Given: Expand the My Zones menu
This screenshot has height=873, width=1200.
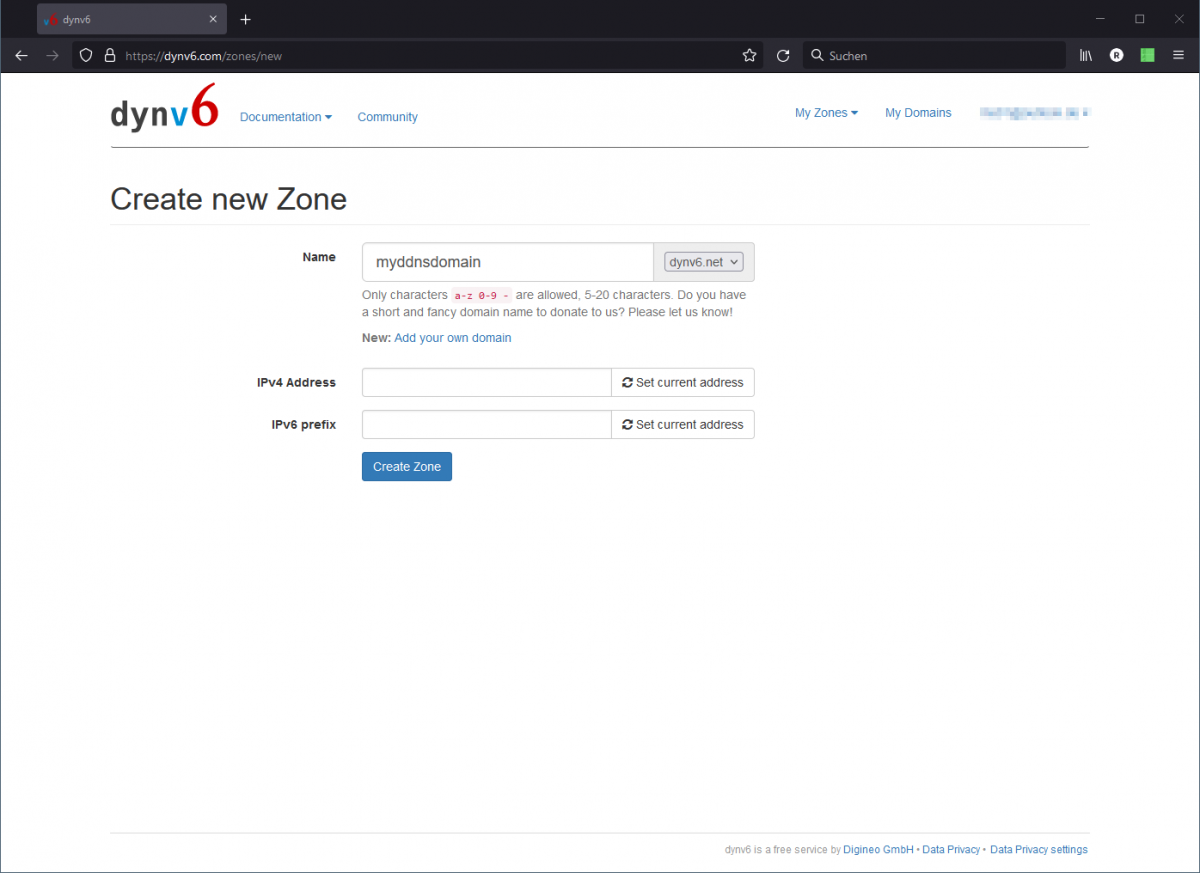Looking at the screenshot, I should coord(826,113).
